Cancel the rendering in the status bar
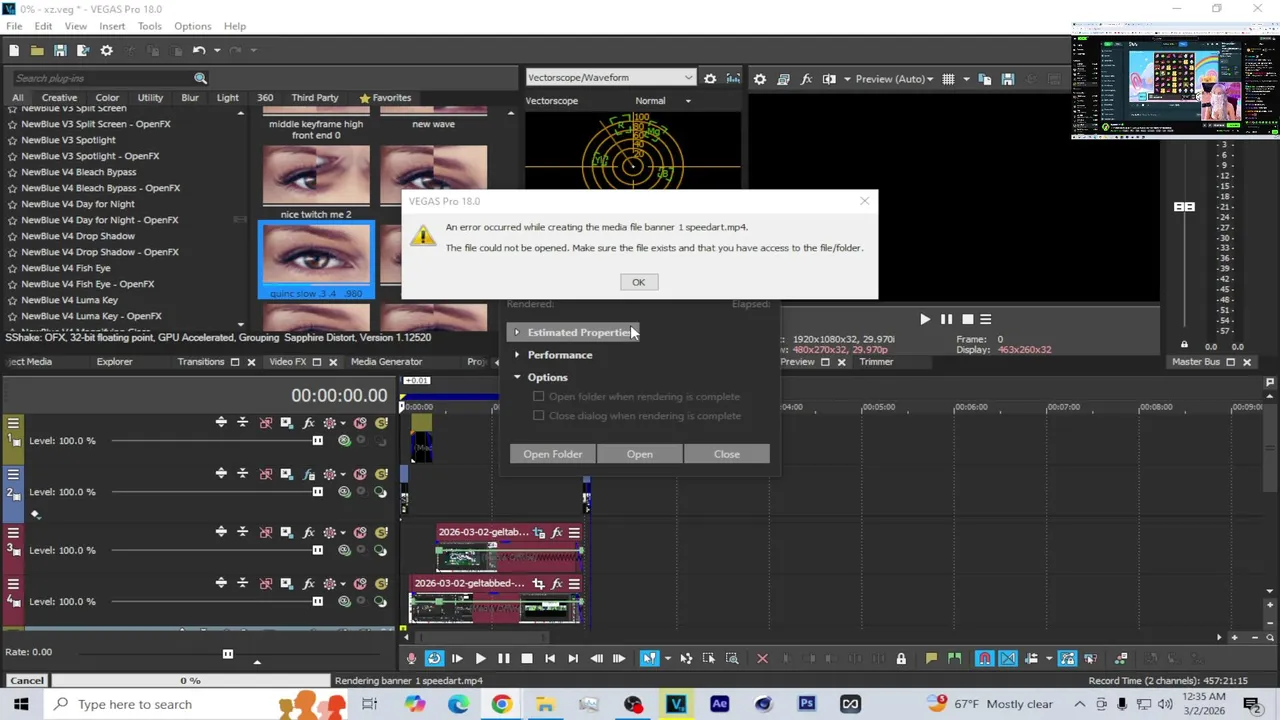 [27, 681]
